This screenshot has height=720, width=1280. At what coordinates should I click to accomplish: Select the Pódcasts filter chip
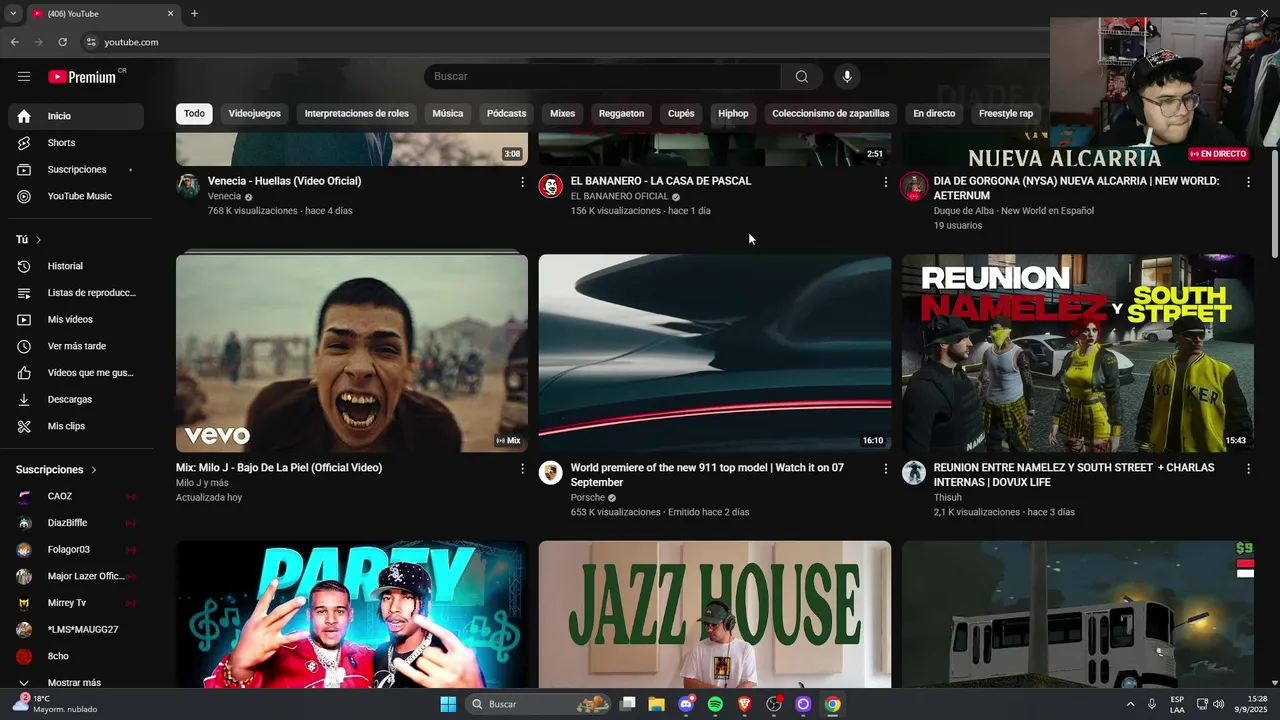tap(506, 114)
